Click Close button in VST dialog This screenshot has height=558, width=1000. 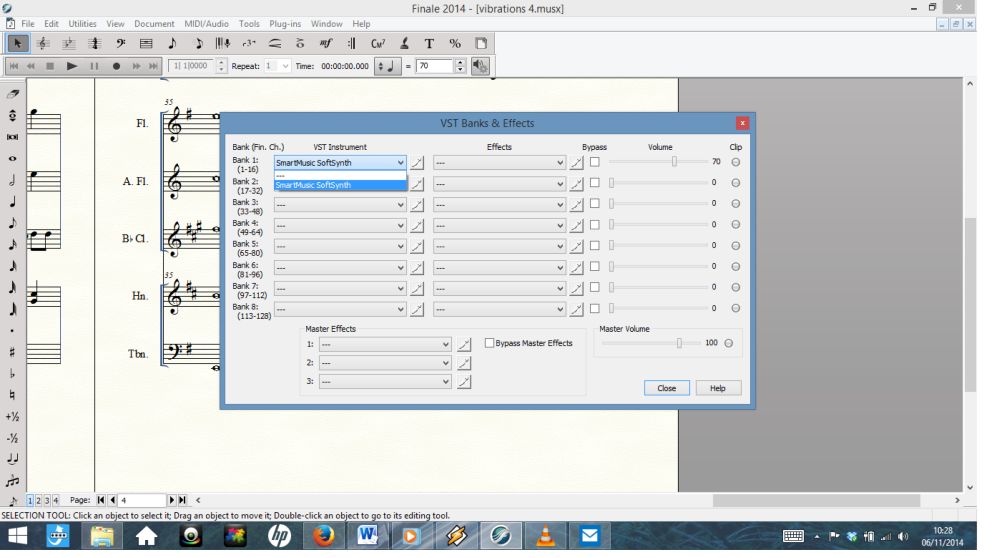point(667,388)
